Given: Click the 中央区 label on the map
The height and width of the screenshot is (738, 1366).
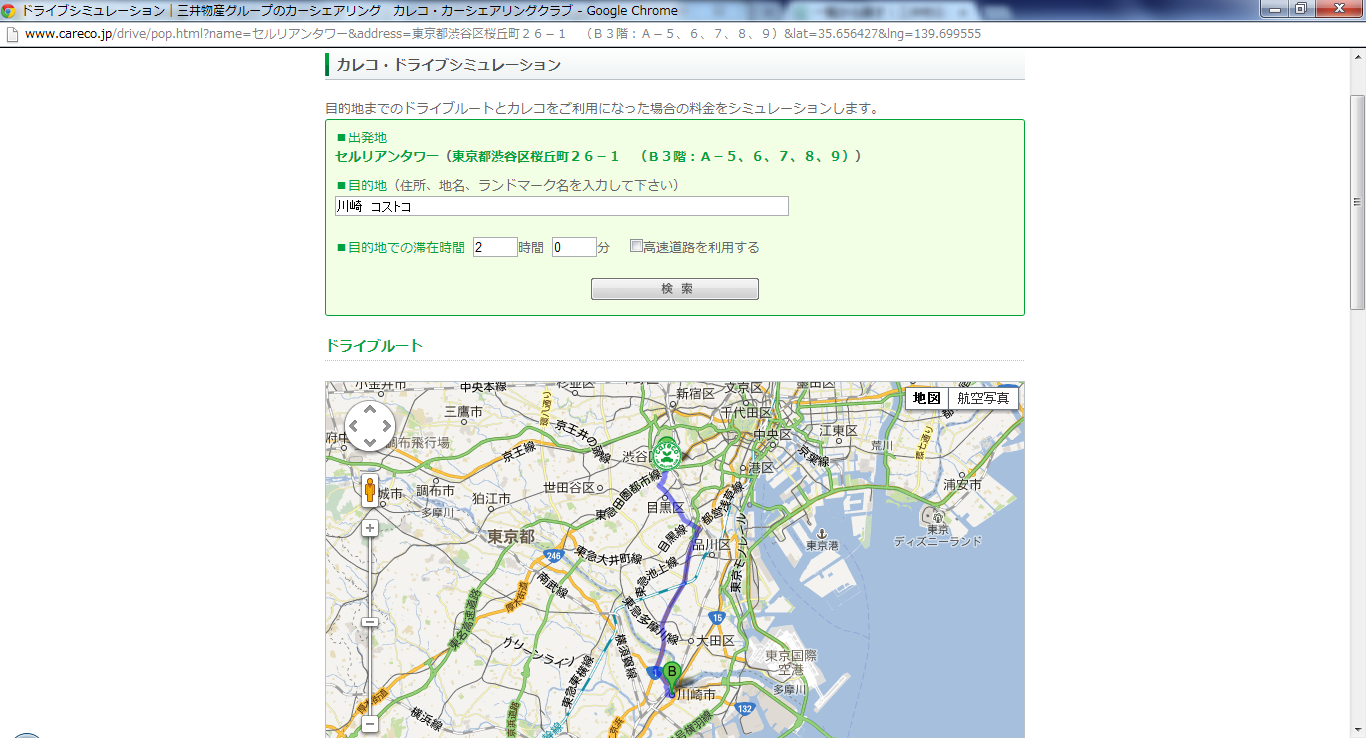Looking at the screenshot, I should (773, 435).
